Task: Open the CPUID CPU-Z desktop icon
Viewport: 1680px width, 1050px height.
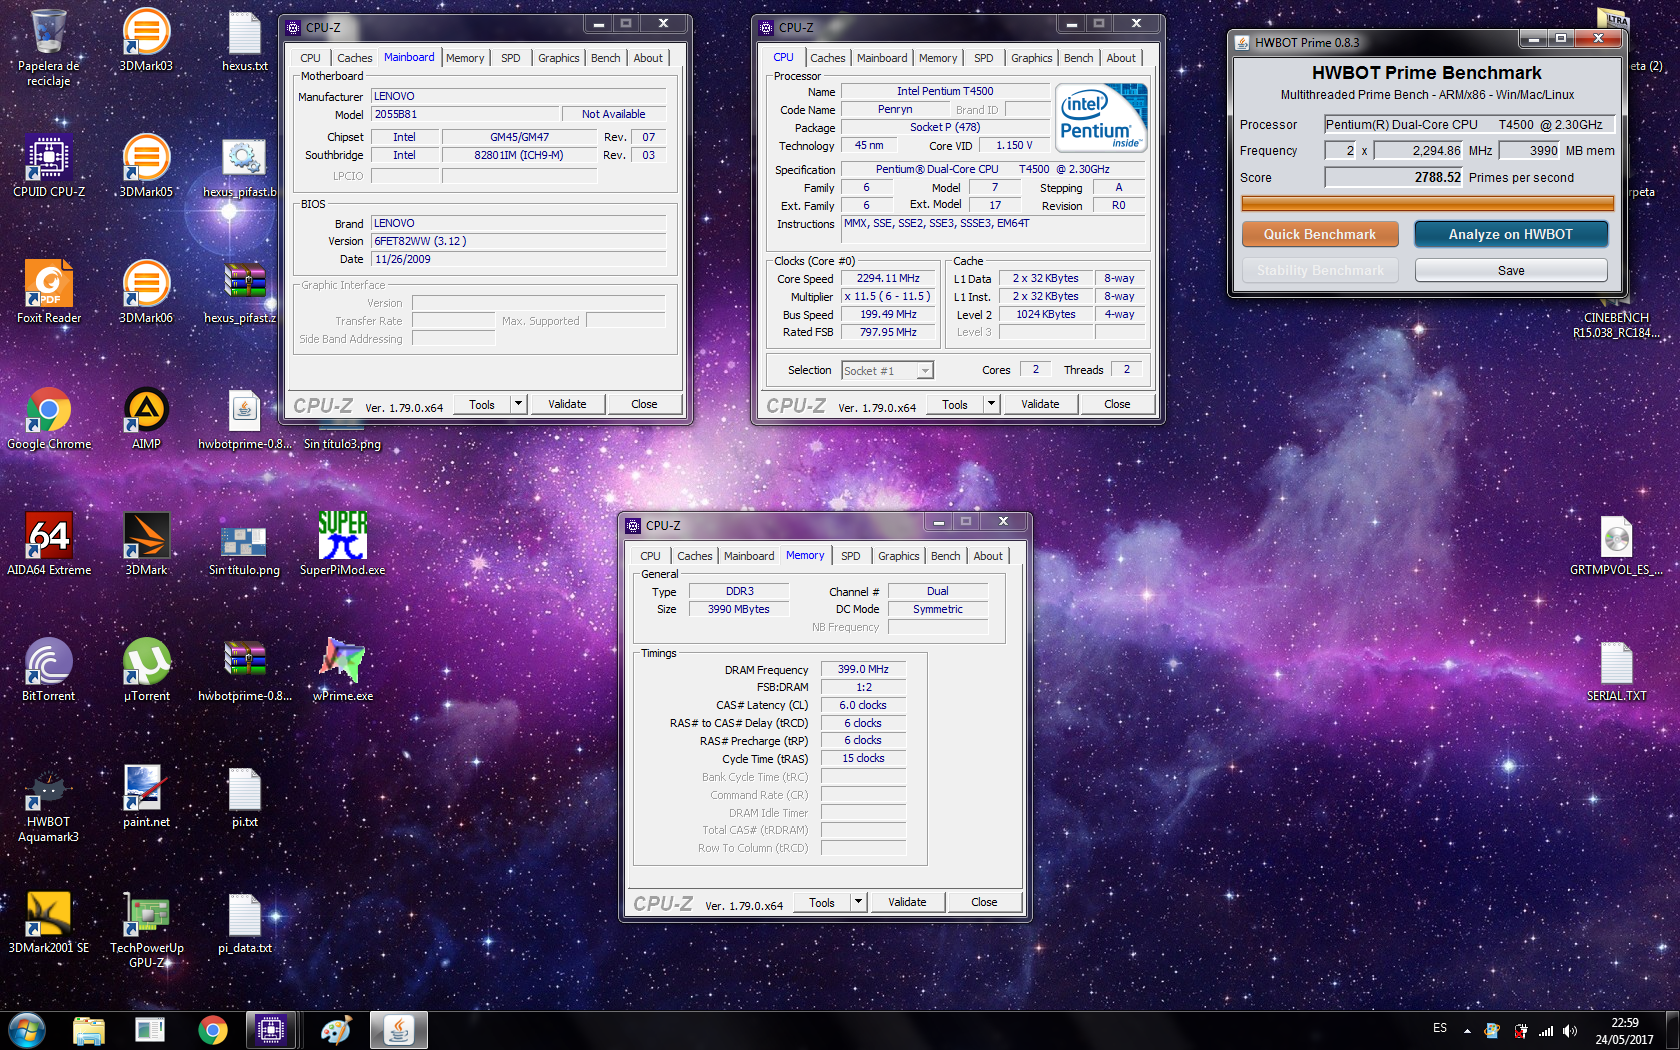Action: pyautogui.click(x=48, y=165)
